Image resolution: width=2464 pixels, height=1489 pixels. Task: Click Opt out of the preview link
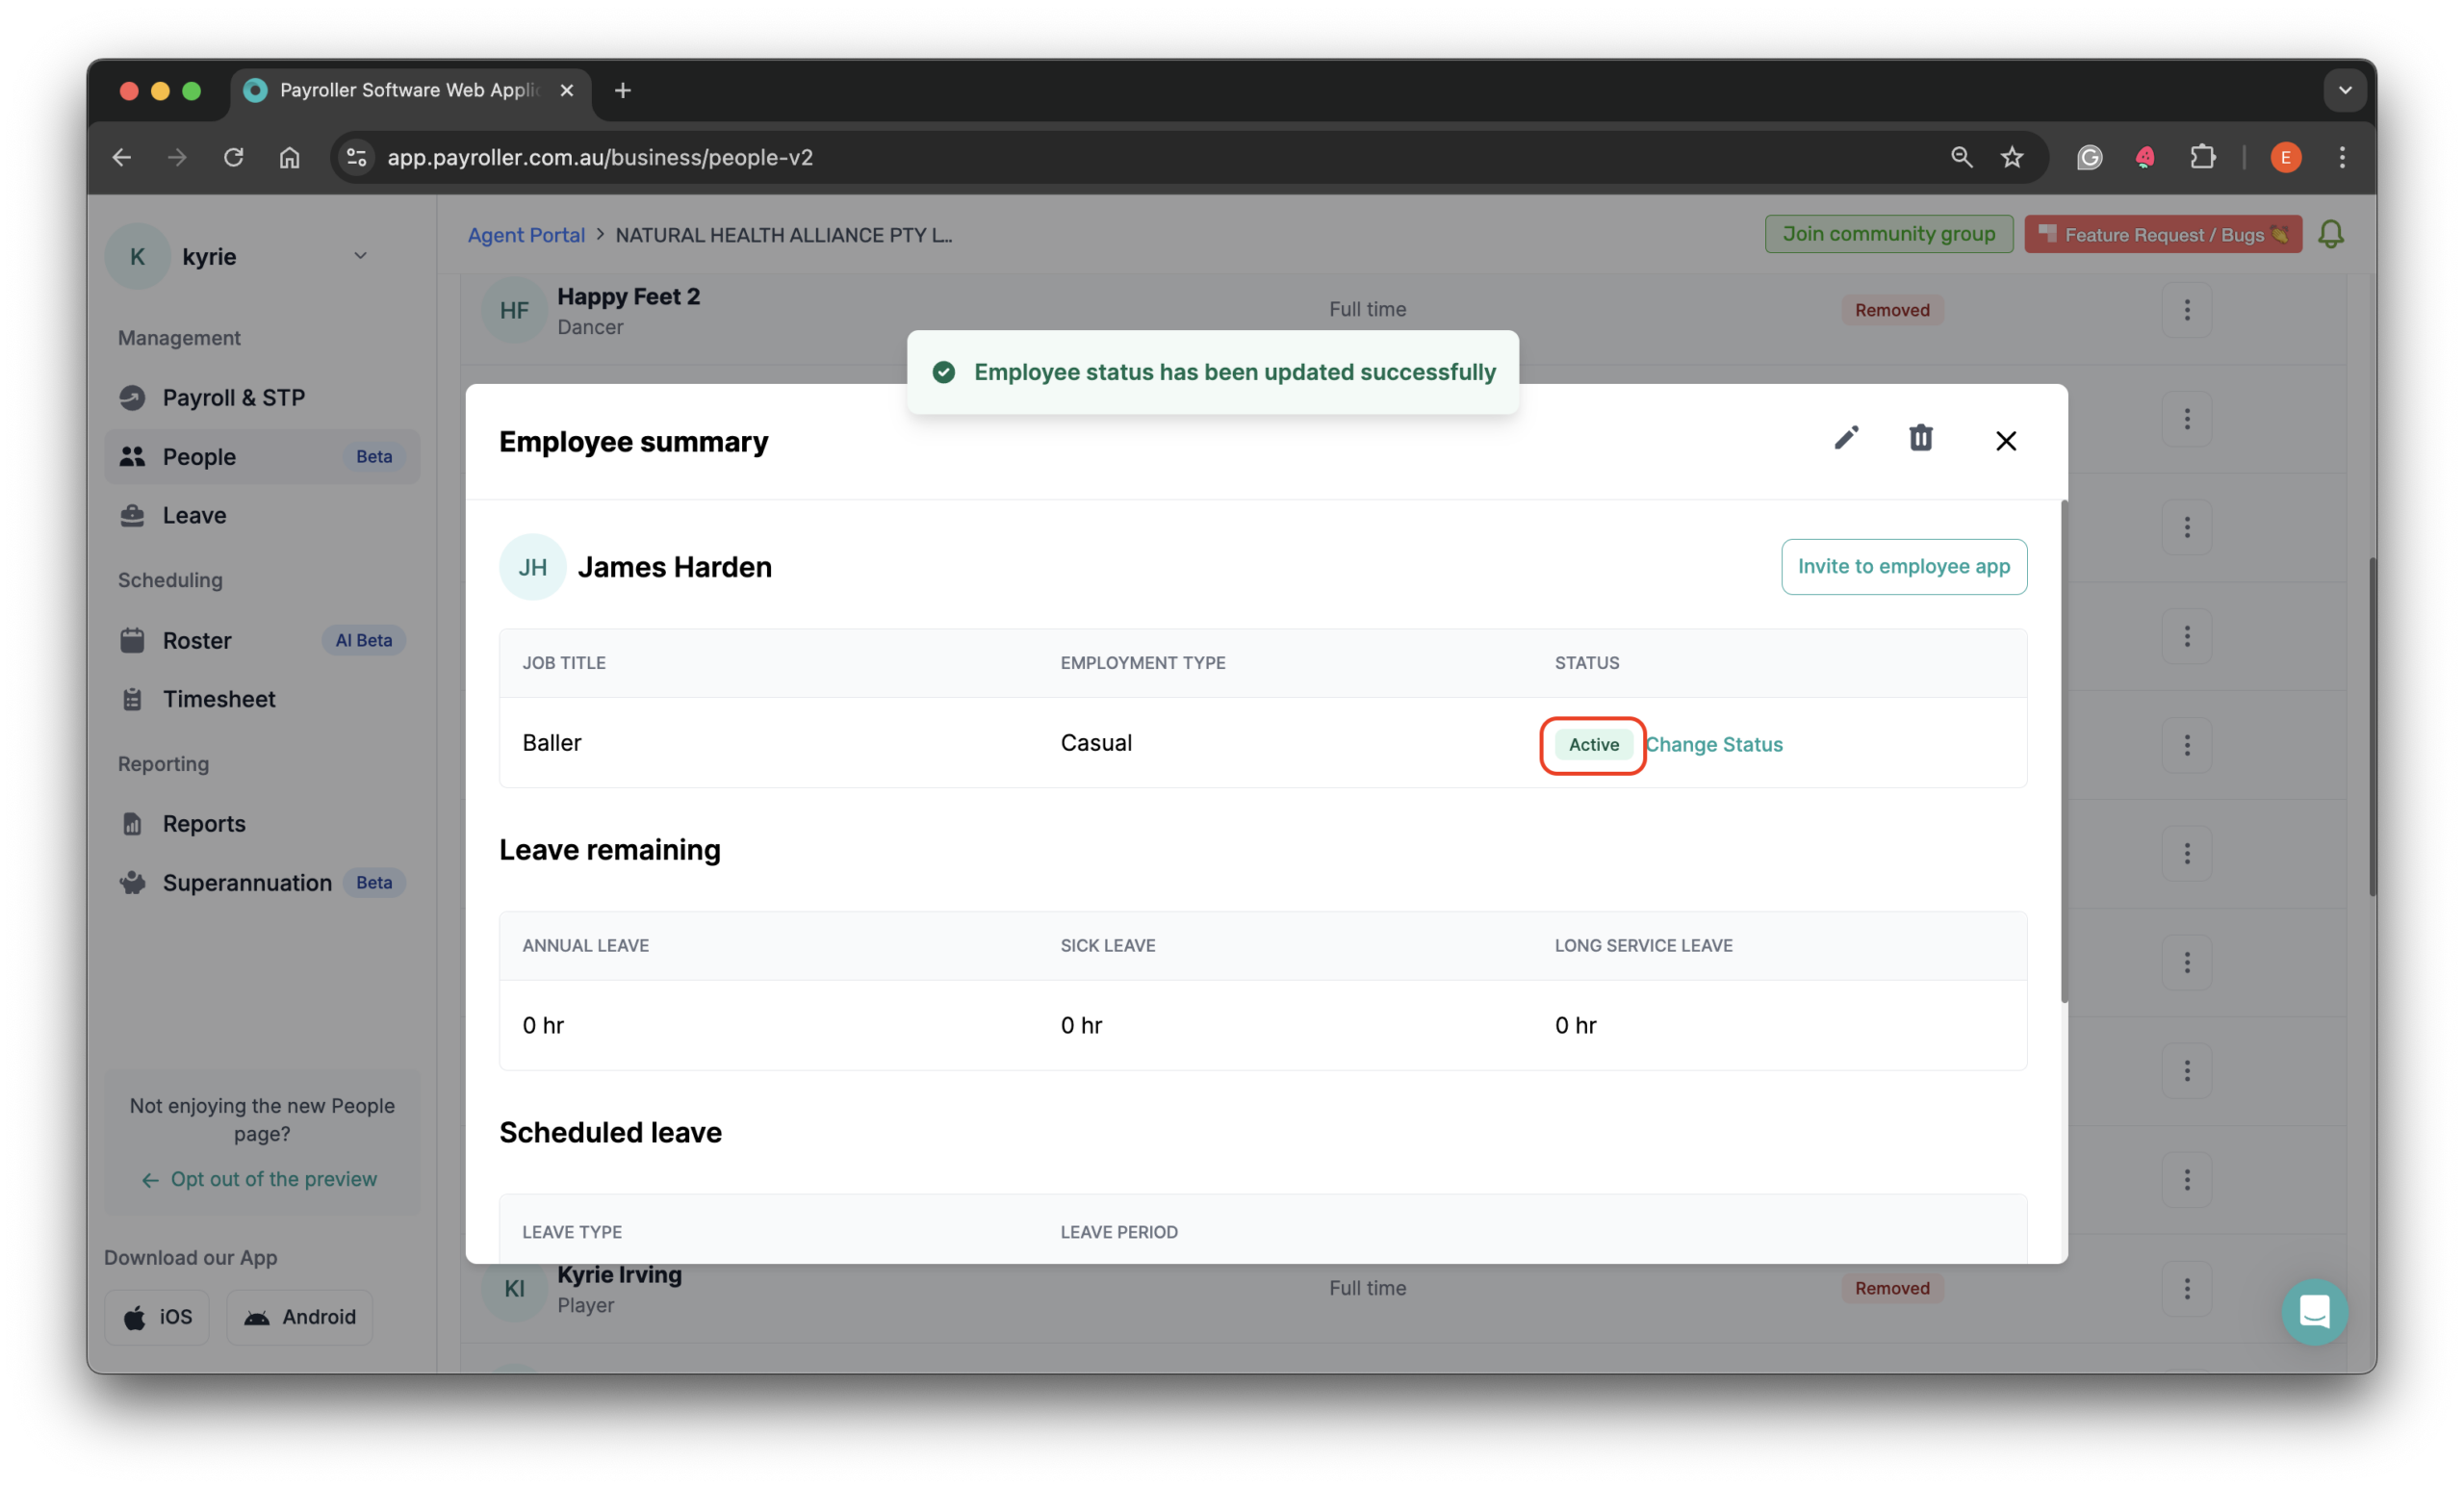pyautogui.click(x=273, y=1179)
